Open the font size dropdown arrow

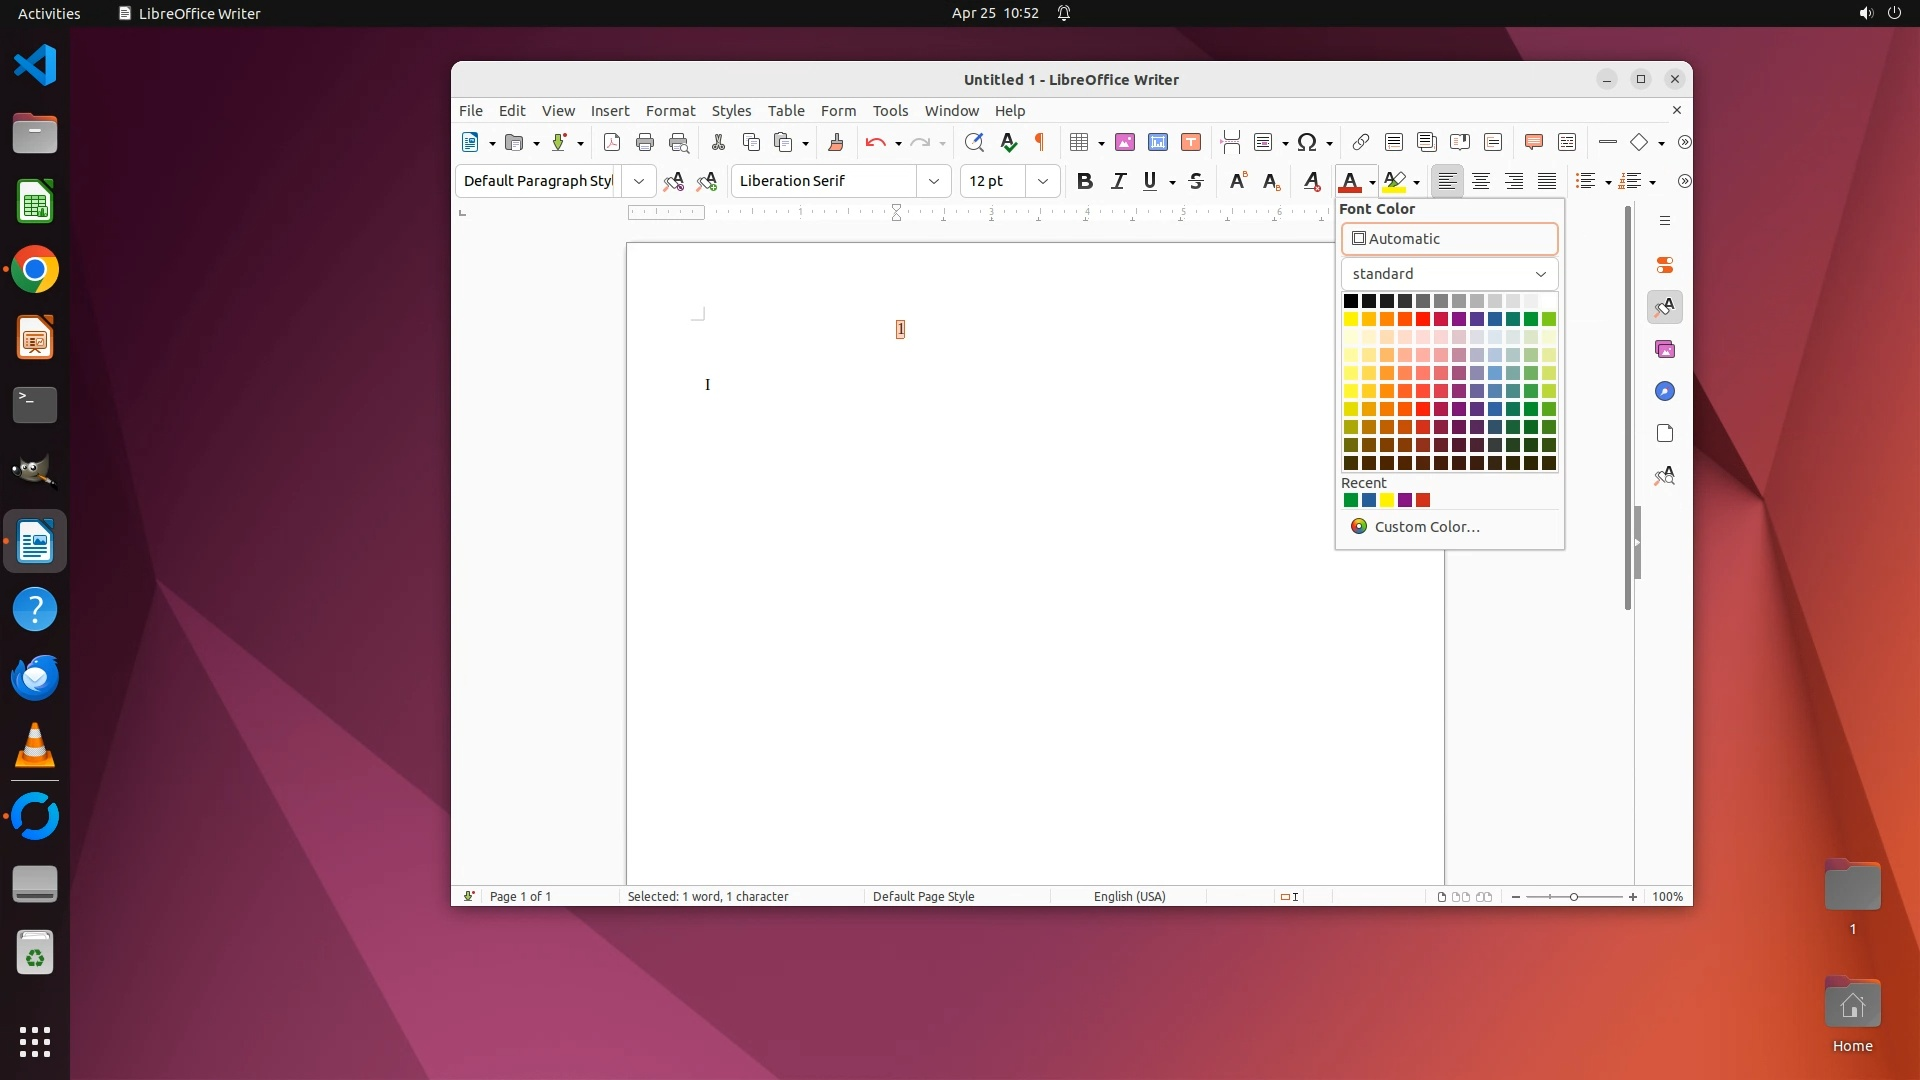(x=1043, y=181)
